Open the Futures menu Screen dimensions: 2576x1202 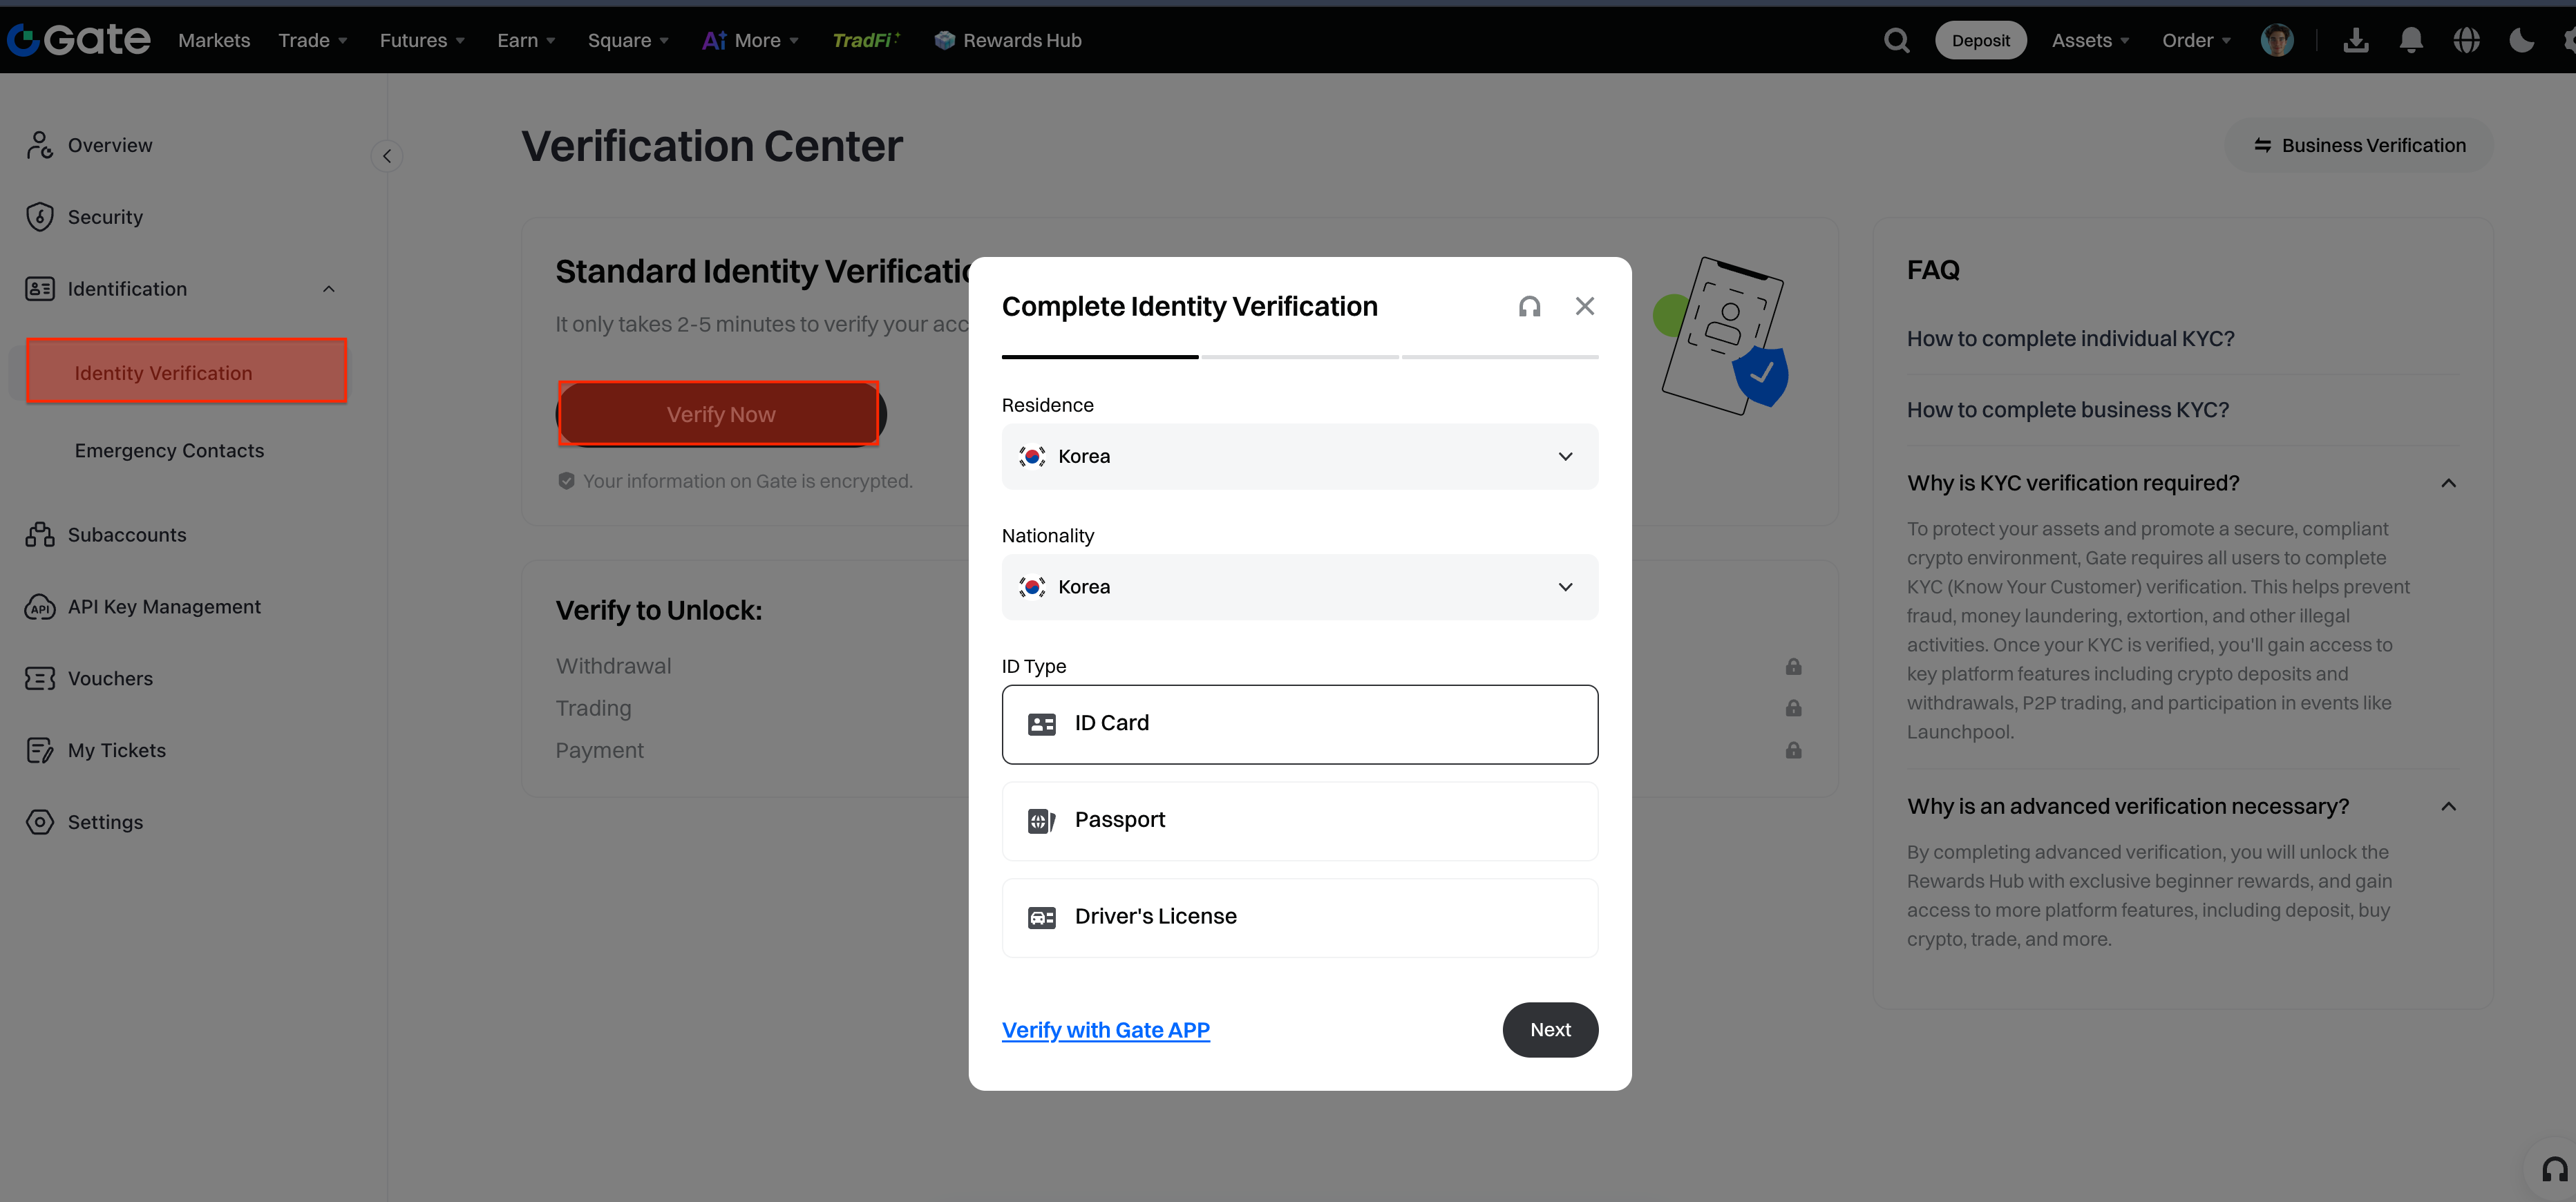421,40
